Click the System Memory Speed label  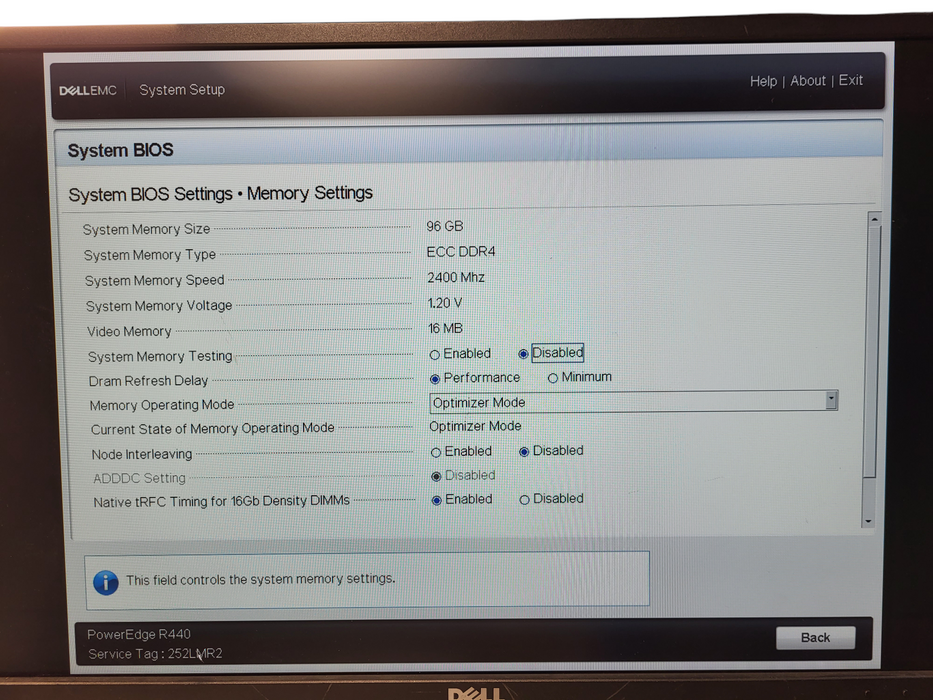point(154,280)
